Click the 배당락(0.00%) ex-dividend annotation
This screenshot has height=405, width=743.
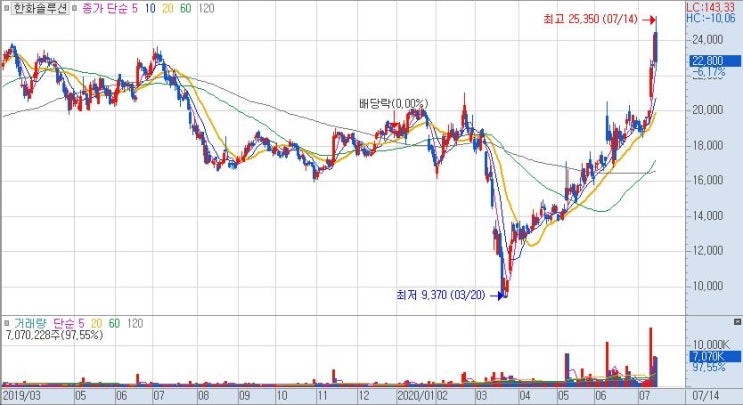click(394, 103)
